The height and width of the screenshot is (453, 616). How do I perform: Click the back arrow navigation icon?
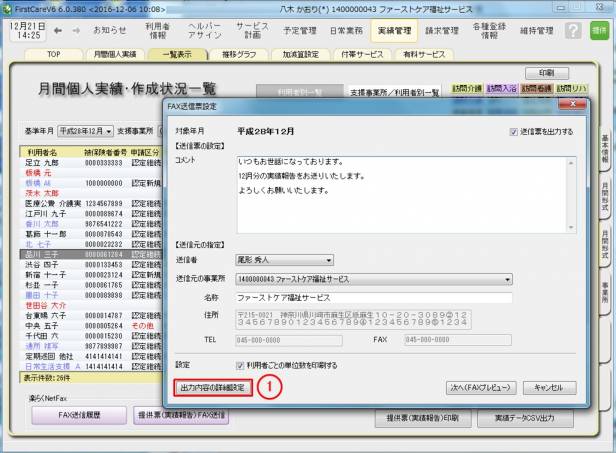point(59,30)
